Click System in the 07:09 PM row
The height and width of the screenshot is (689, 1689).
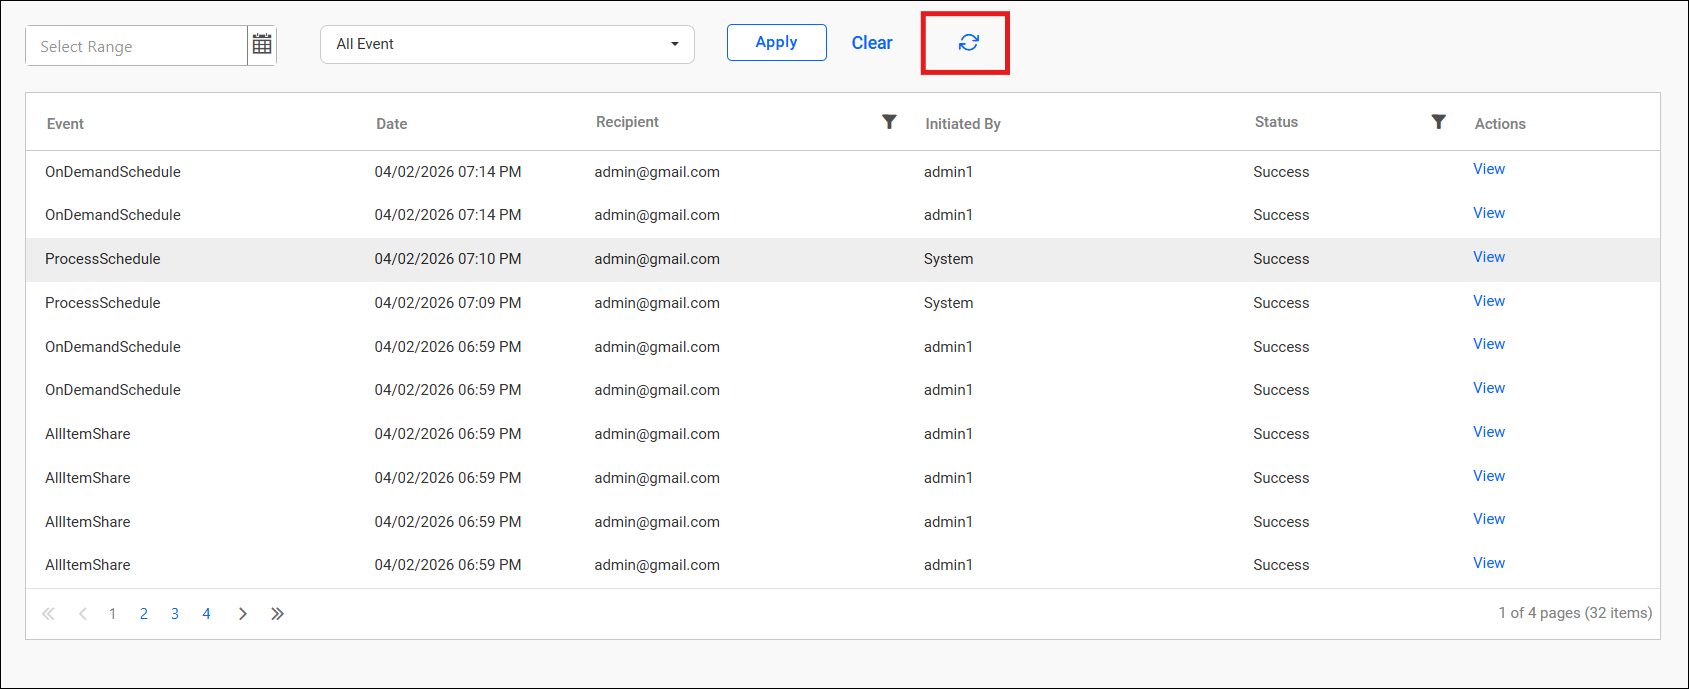pyautogui.click(x=948, y=303)
